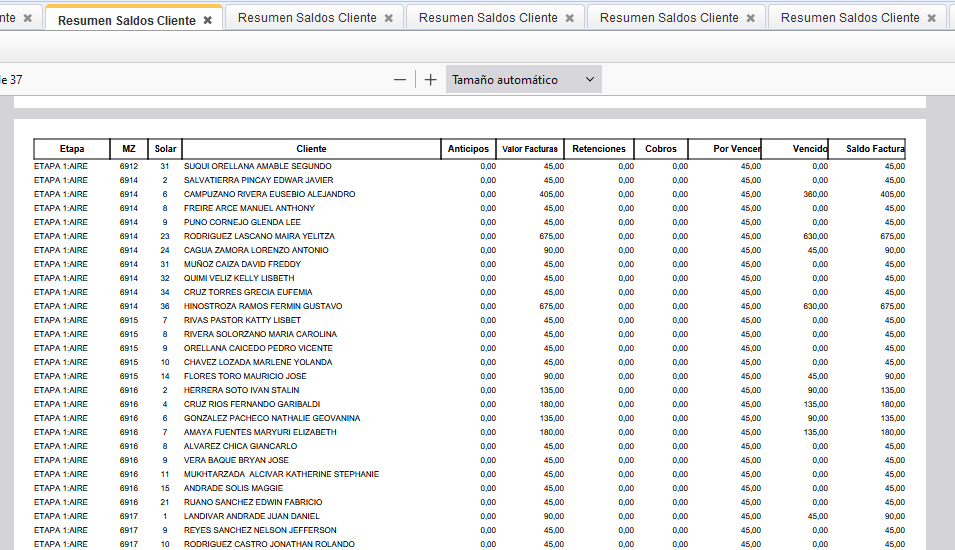
Task: Open the Tamaño automático zoom dropdown
Action: point(524,80)
